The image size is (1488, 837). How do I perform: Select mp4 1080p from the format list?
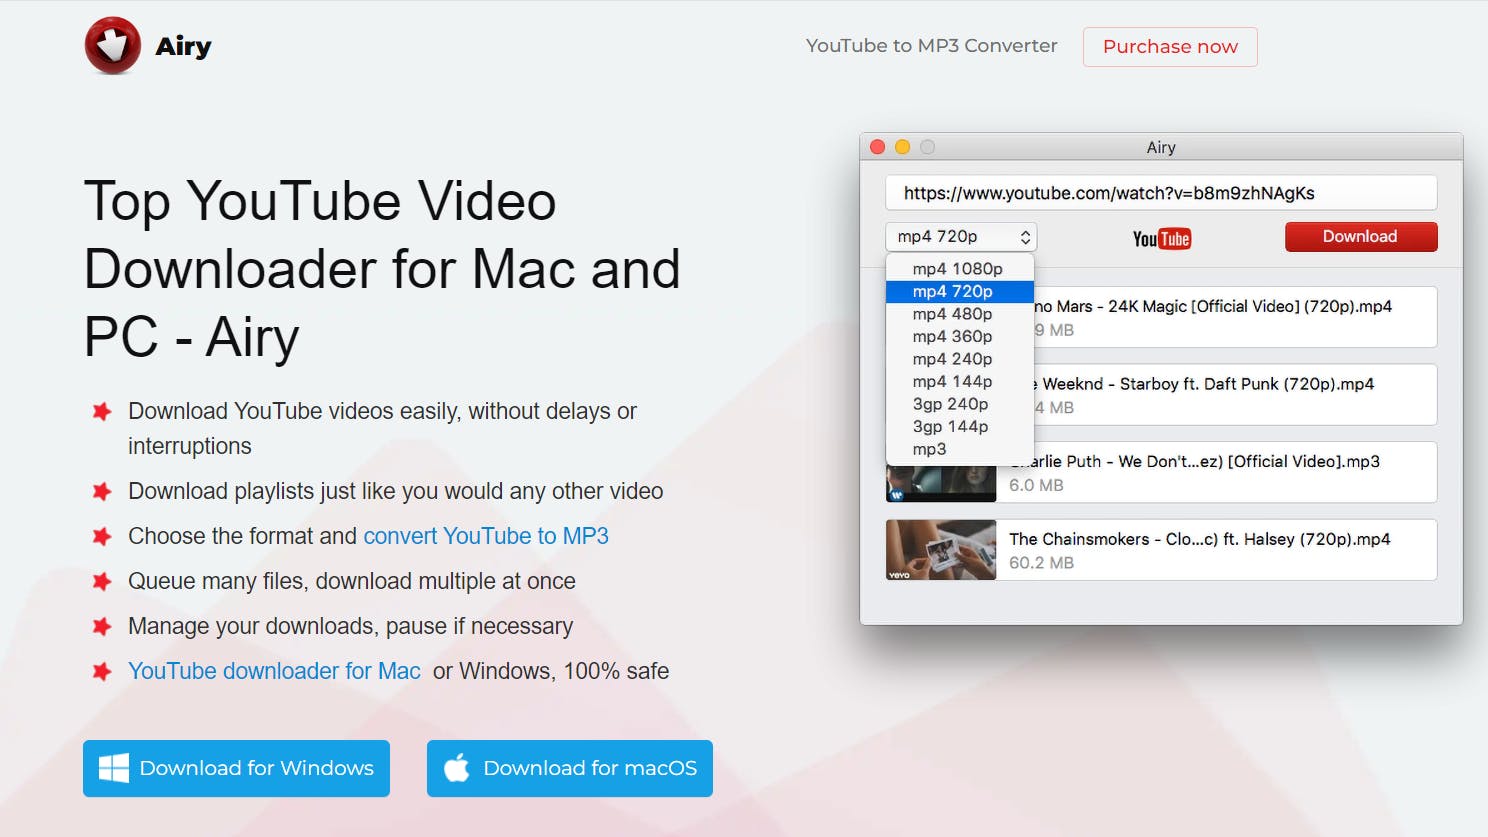(958, 269)
